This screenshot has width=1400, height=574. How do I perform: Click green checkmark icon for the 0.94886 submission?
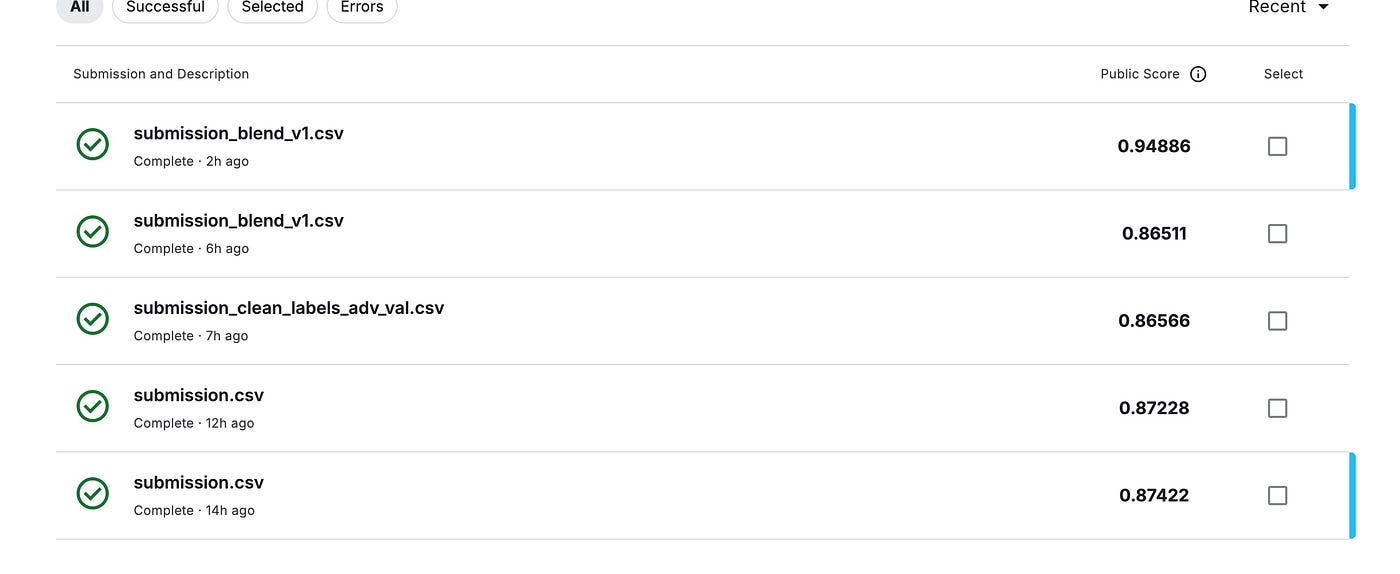tap(93, 144)
